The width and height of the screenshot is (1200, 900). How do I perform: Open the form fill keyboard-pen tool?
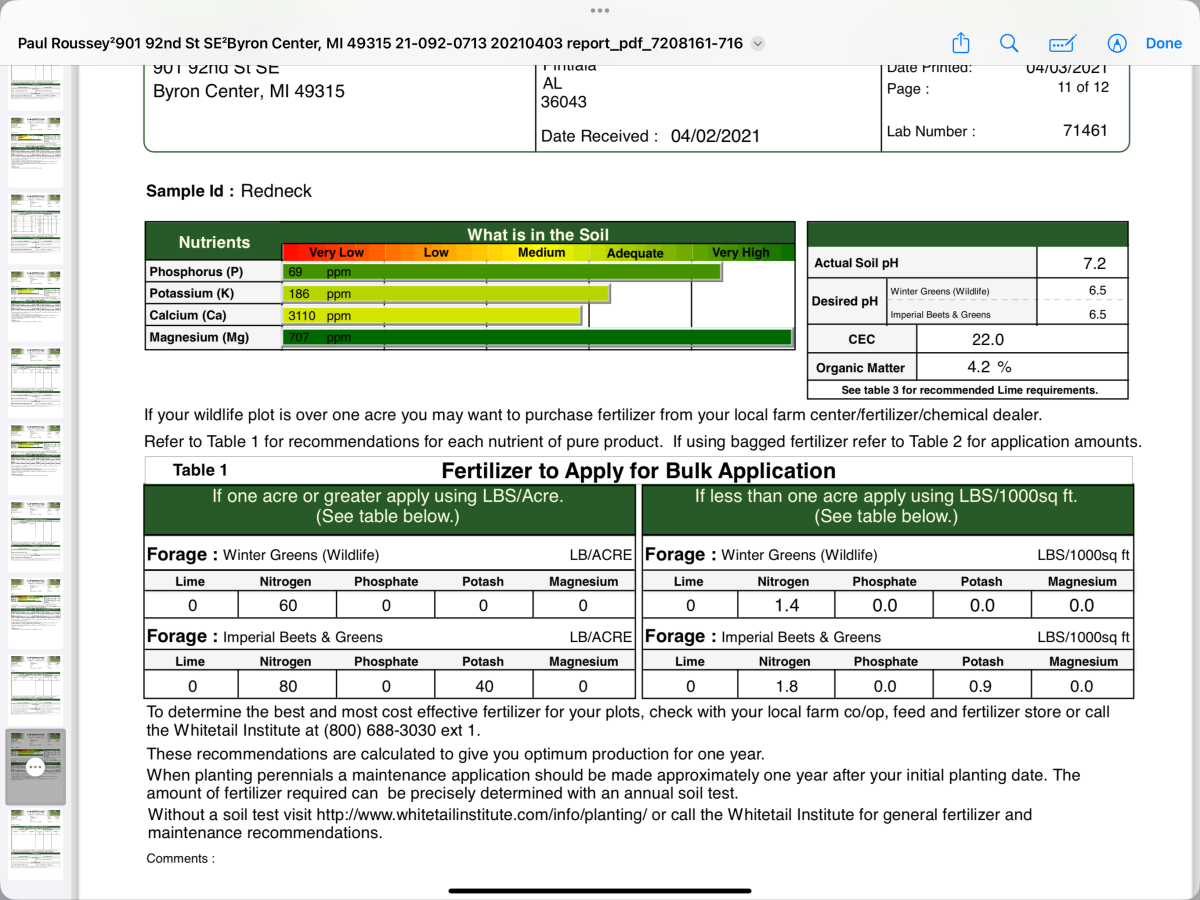(x=1062, y=43)
